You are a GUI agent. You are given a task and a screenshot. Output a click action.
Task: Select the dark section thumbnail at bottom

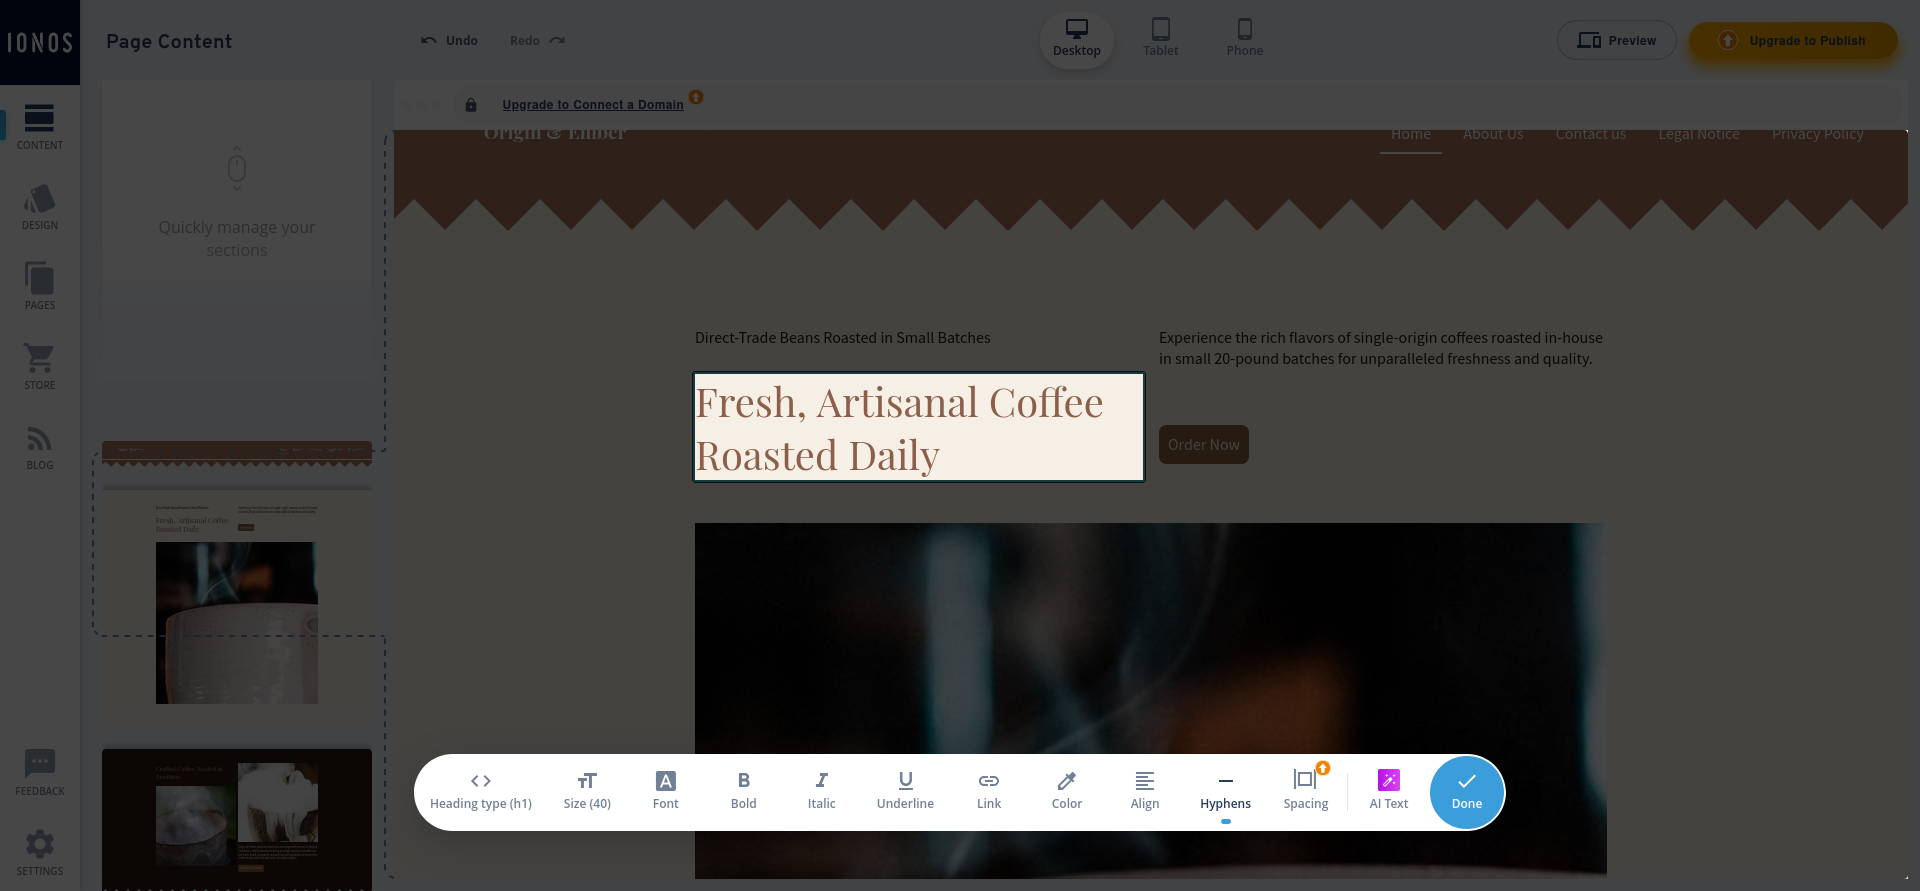coord(237,819)
